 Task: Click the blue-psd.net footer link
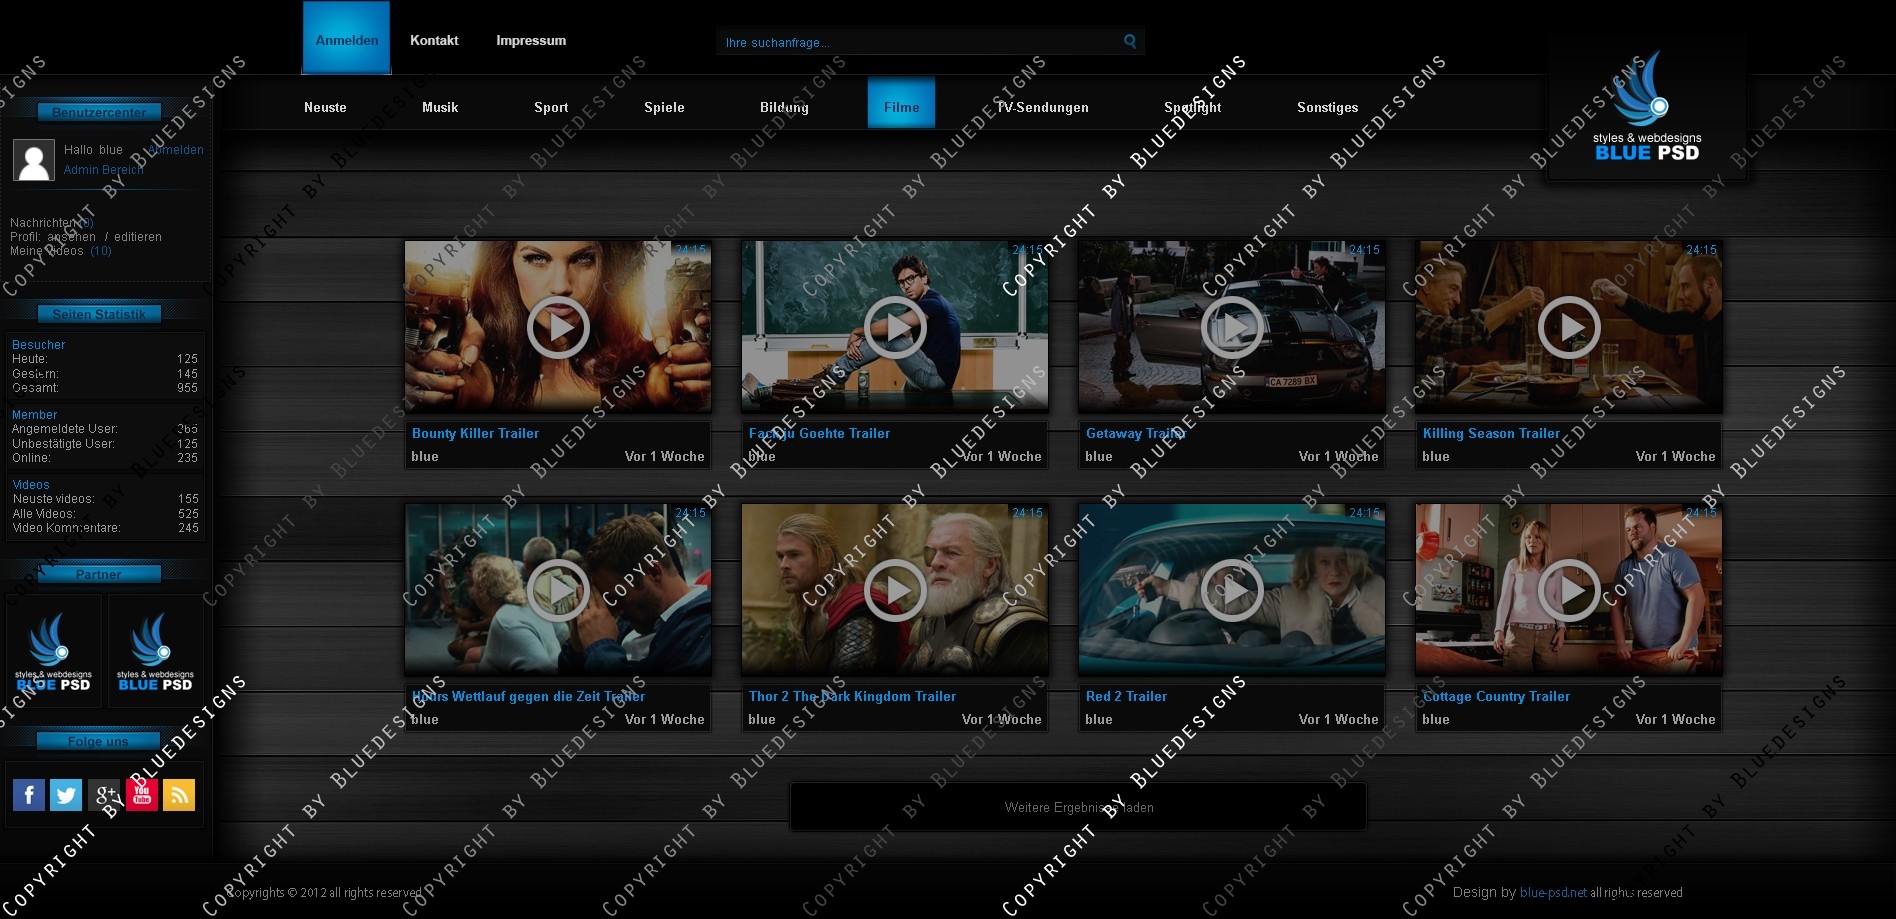coord(1553,892)
